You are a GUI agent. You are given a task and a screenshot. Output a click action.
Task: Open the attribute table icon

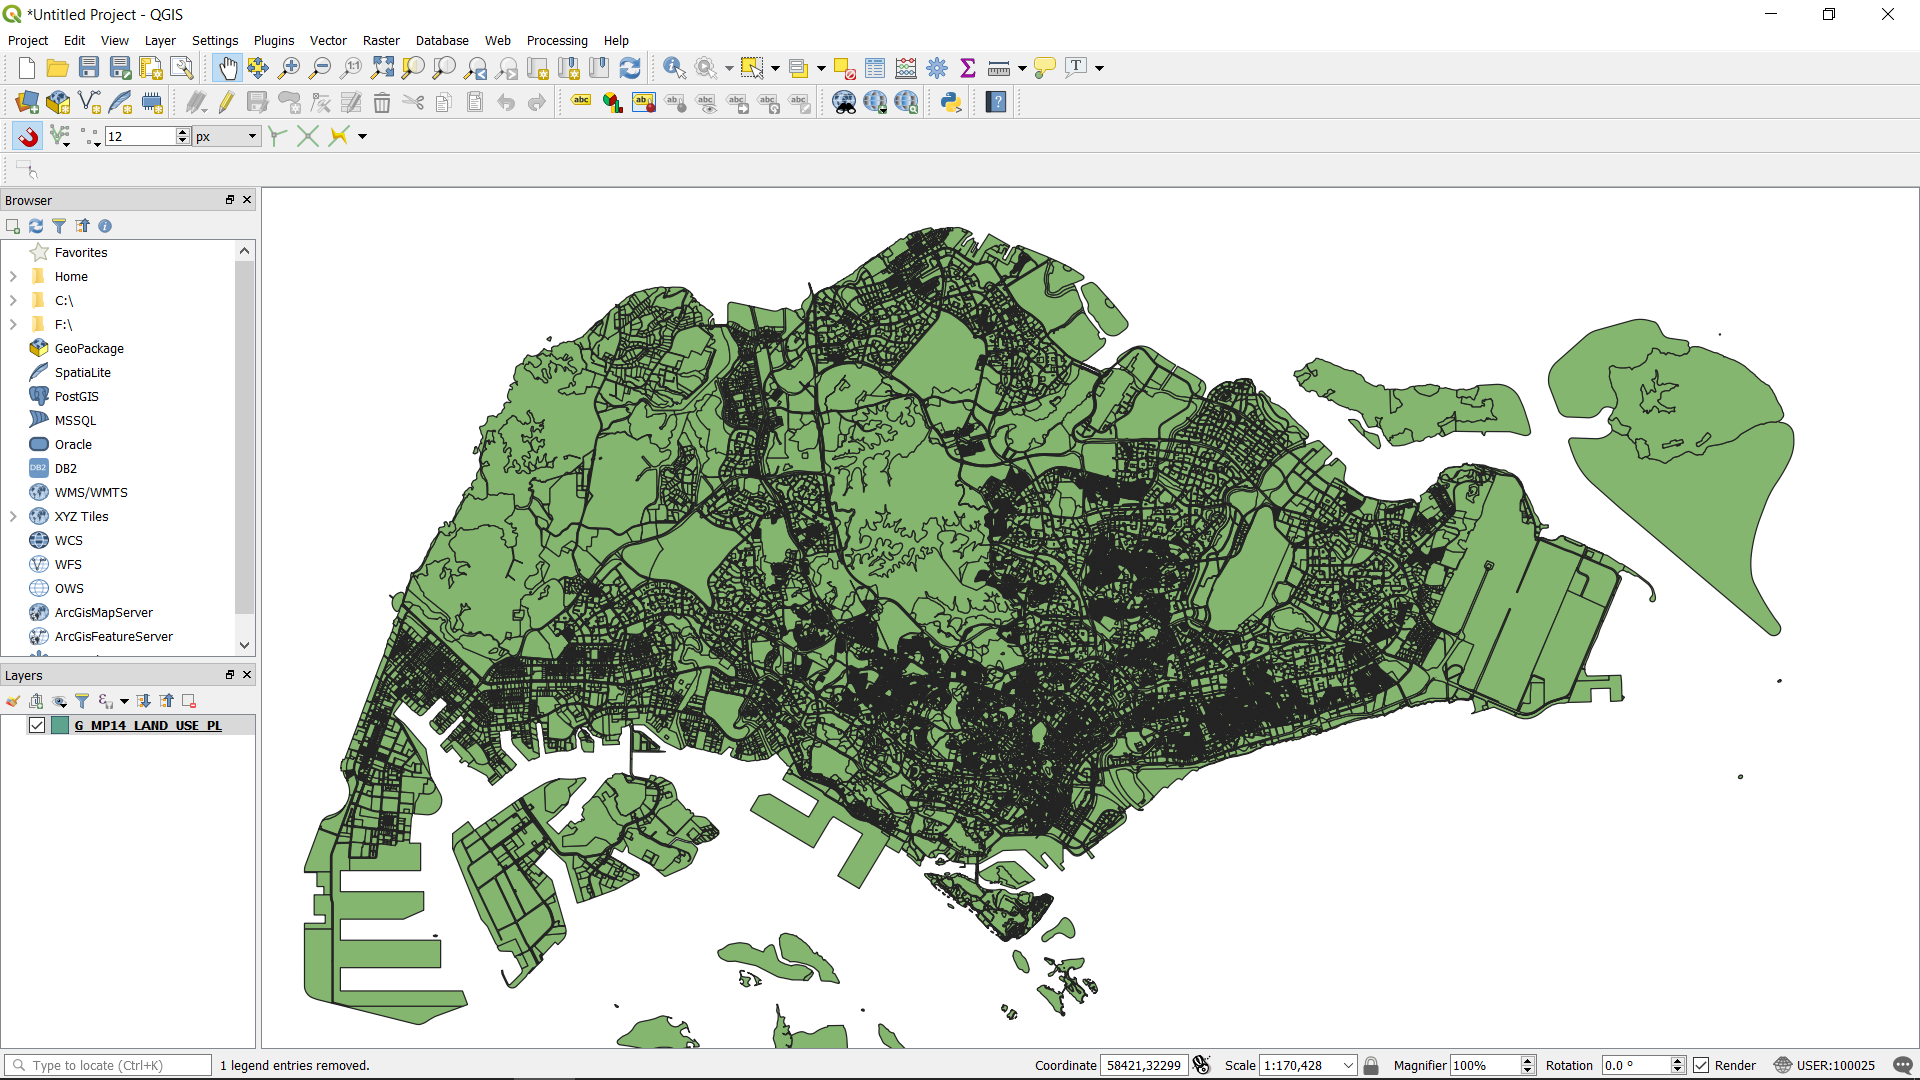click(x=875, y=68)
